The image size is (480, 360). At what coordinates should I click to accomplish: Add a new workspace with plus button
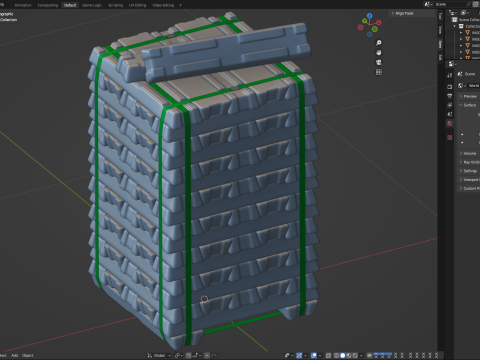tap(180, 5)
